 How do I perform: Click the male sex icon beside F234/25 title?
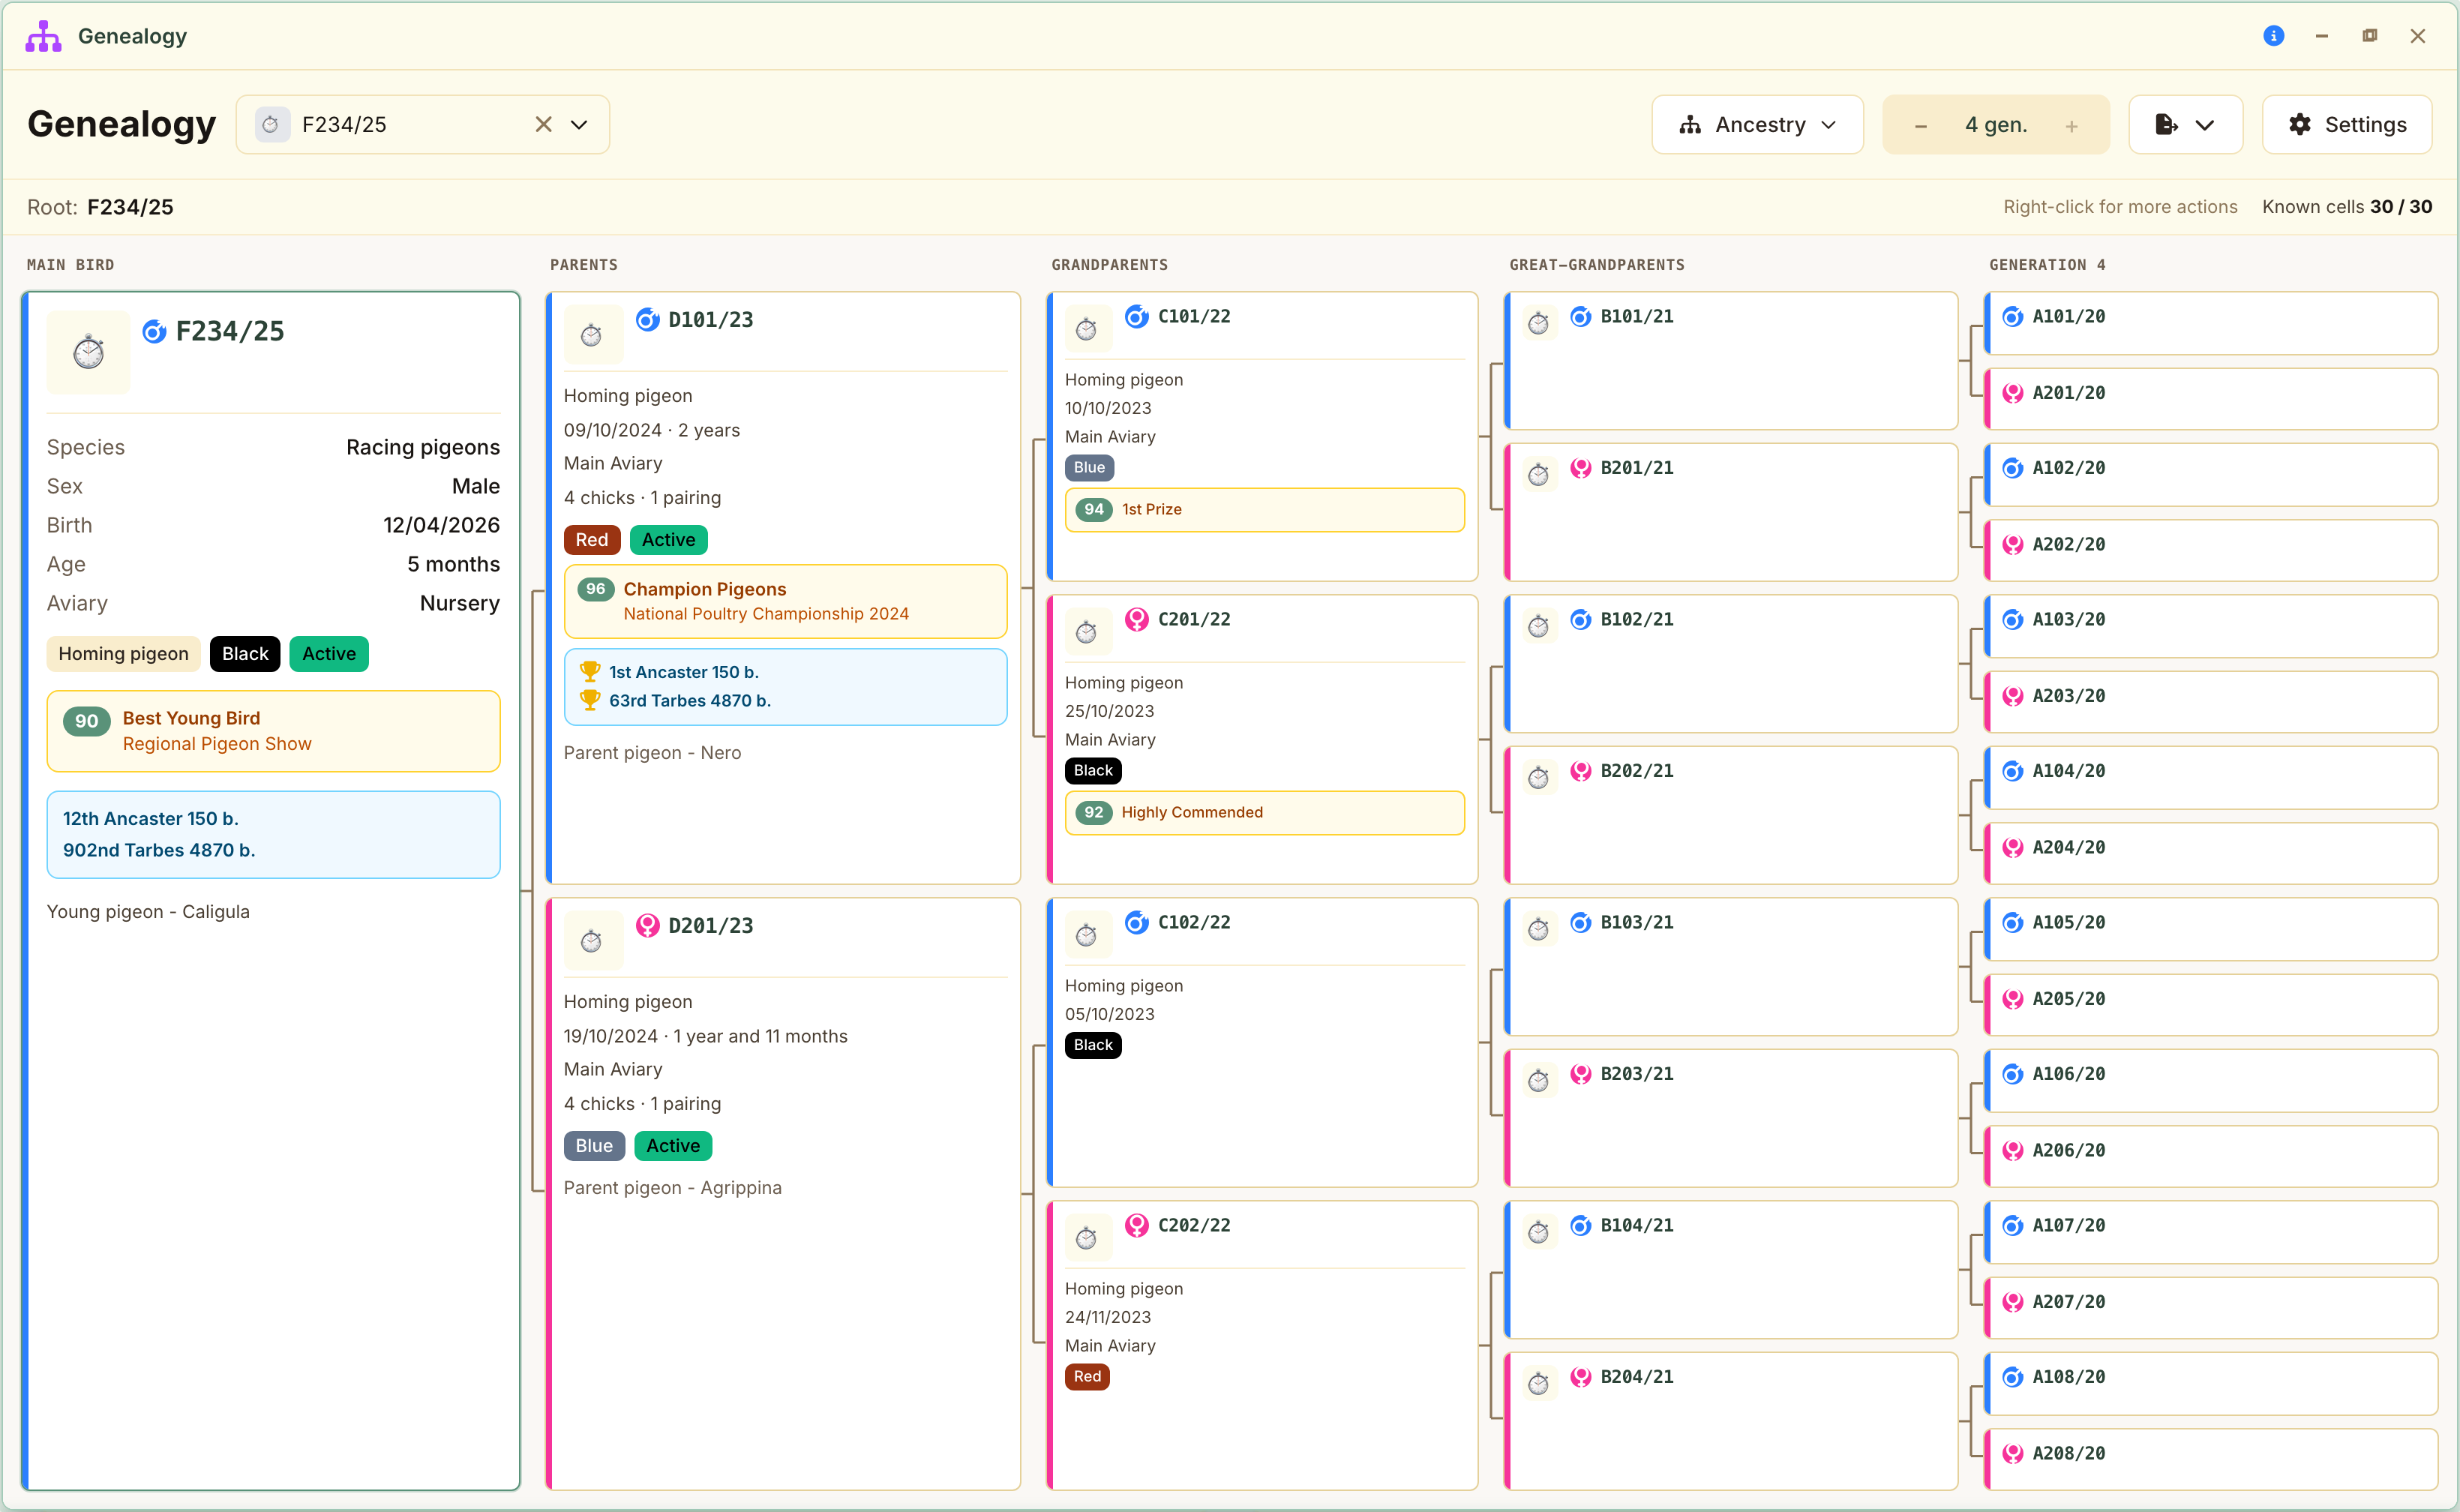click(154, 331)
